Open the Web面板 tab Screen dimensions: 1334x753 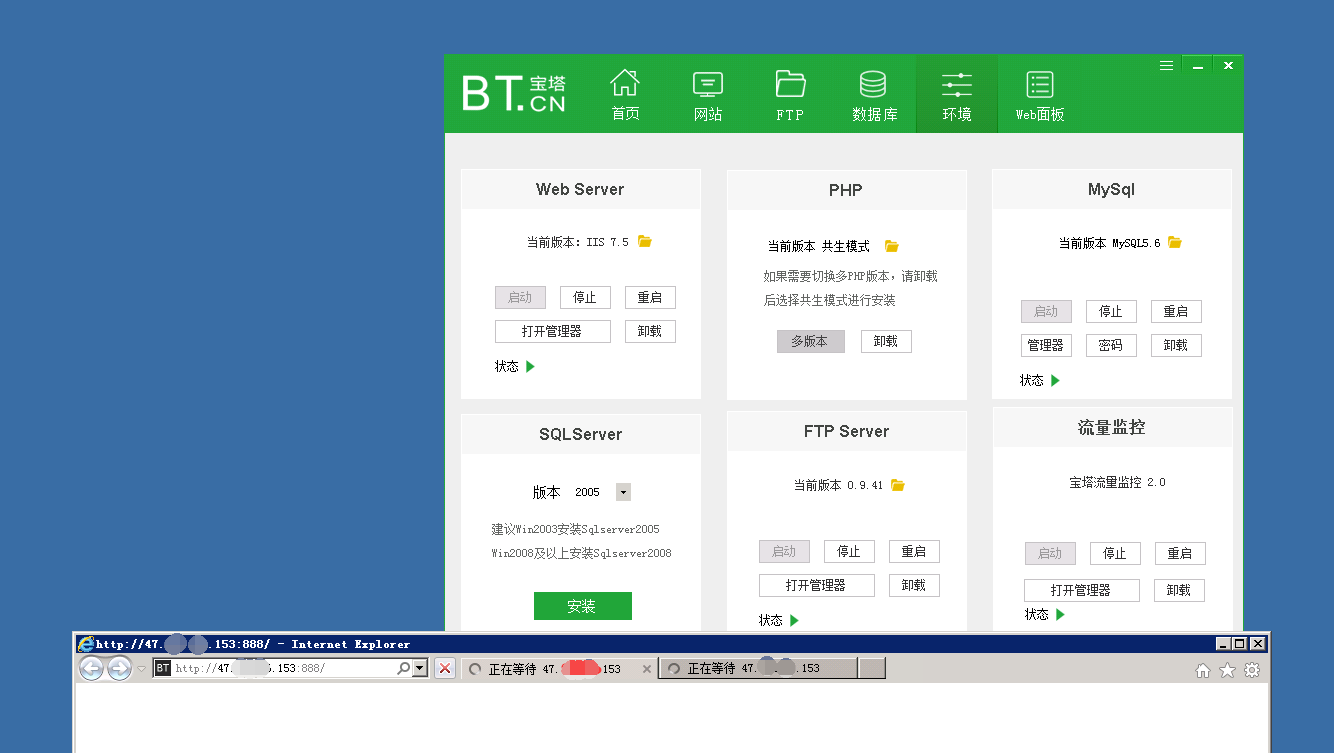click(x=1040, y=95)
